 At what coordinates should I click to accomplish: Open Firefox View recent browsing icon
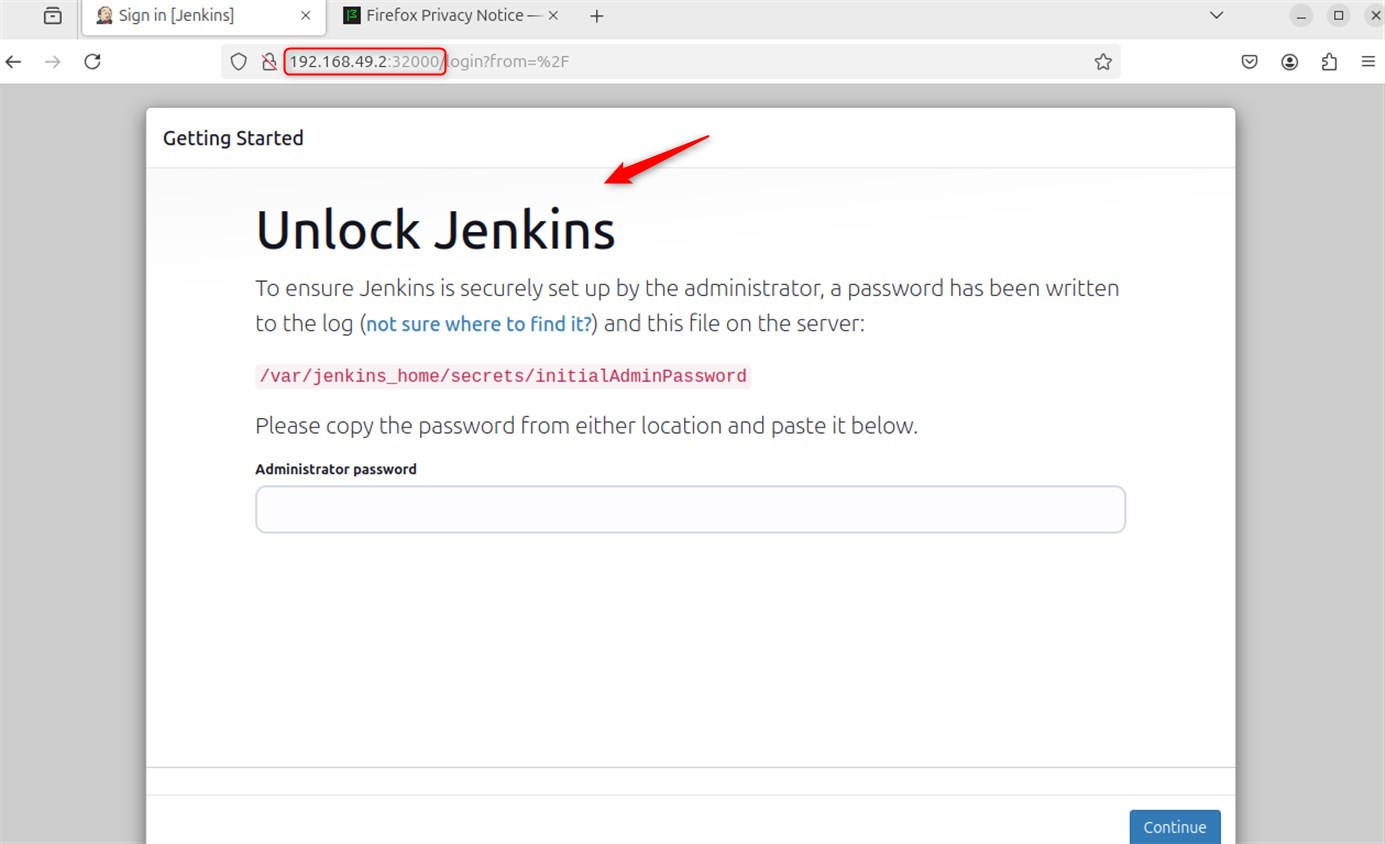point(52,16)
